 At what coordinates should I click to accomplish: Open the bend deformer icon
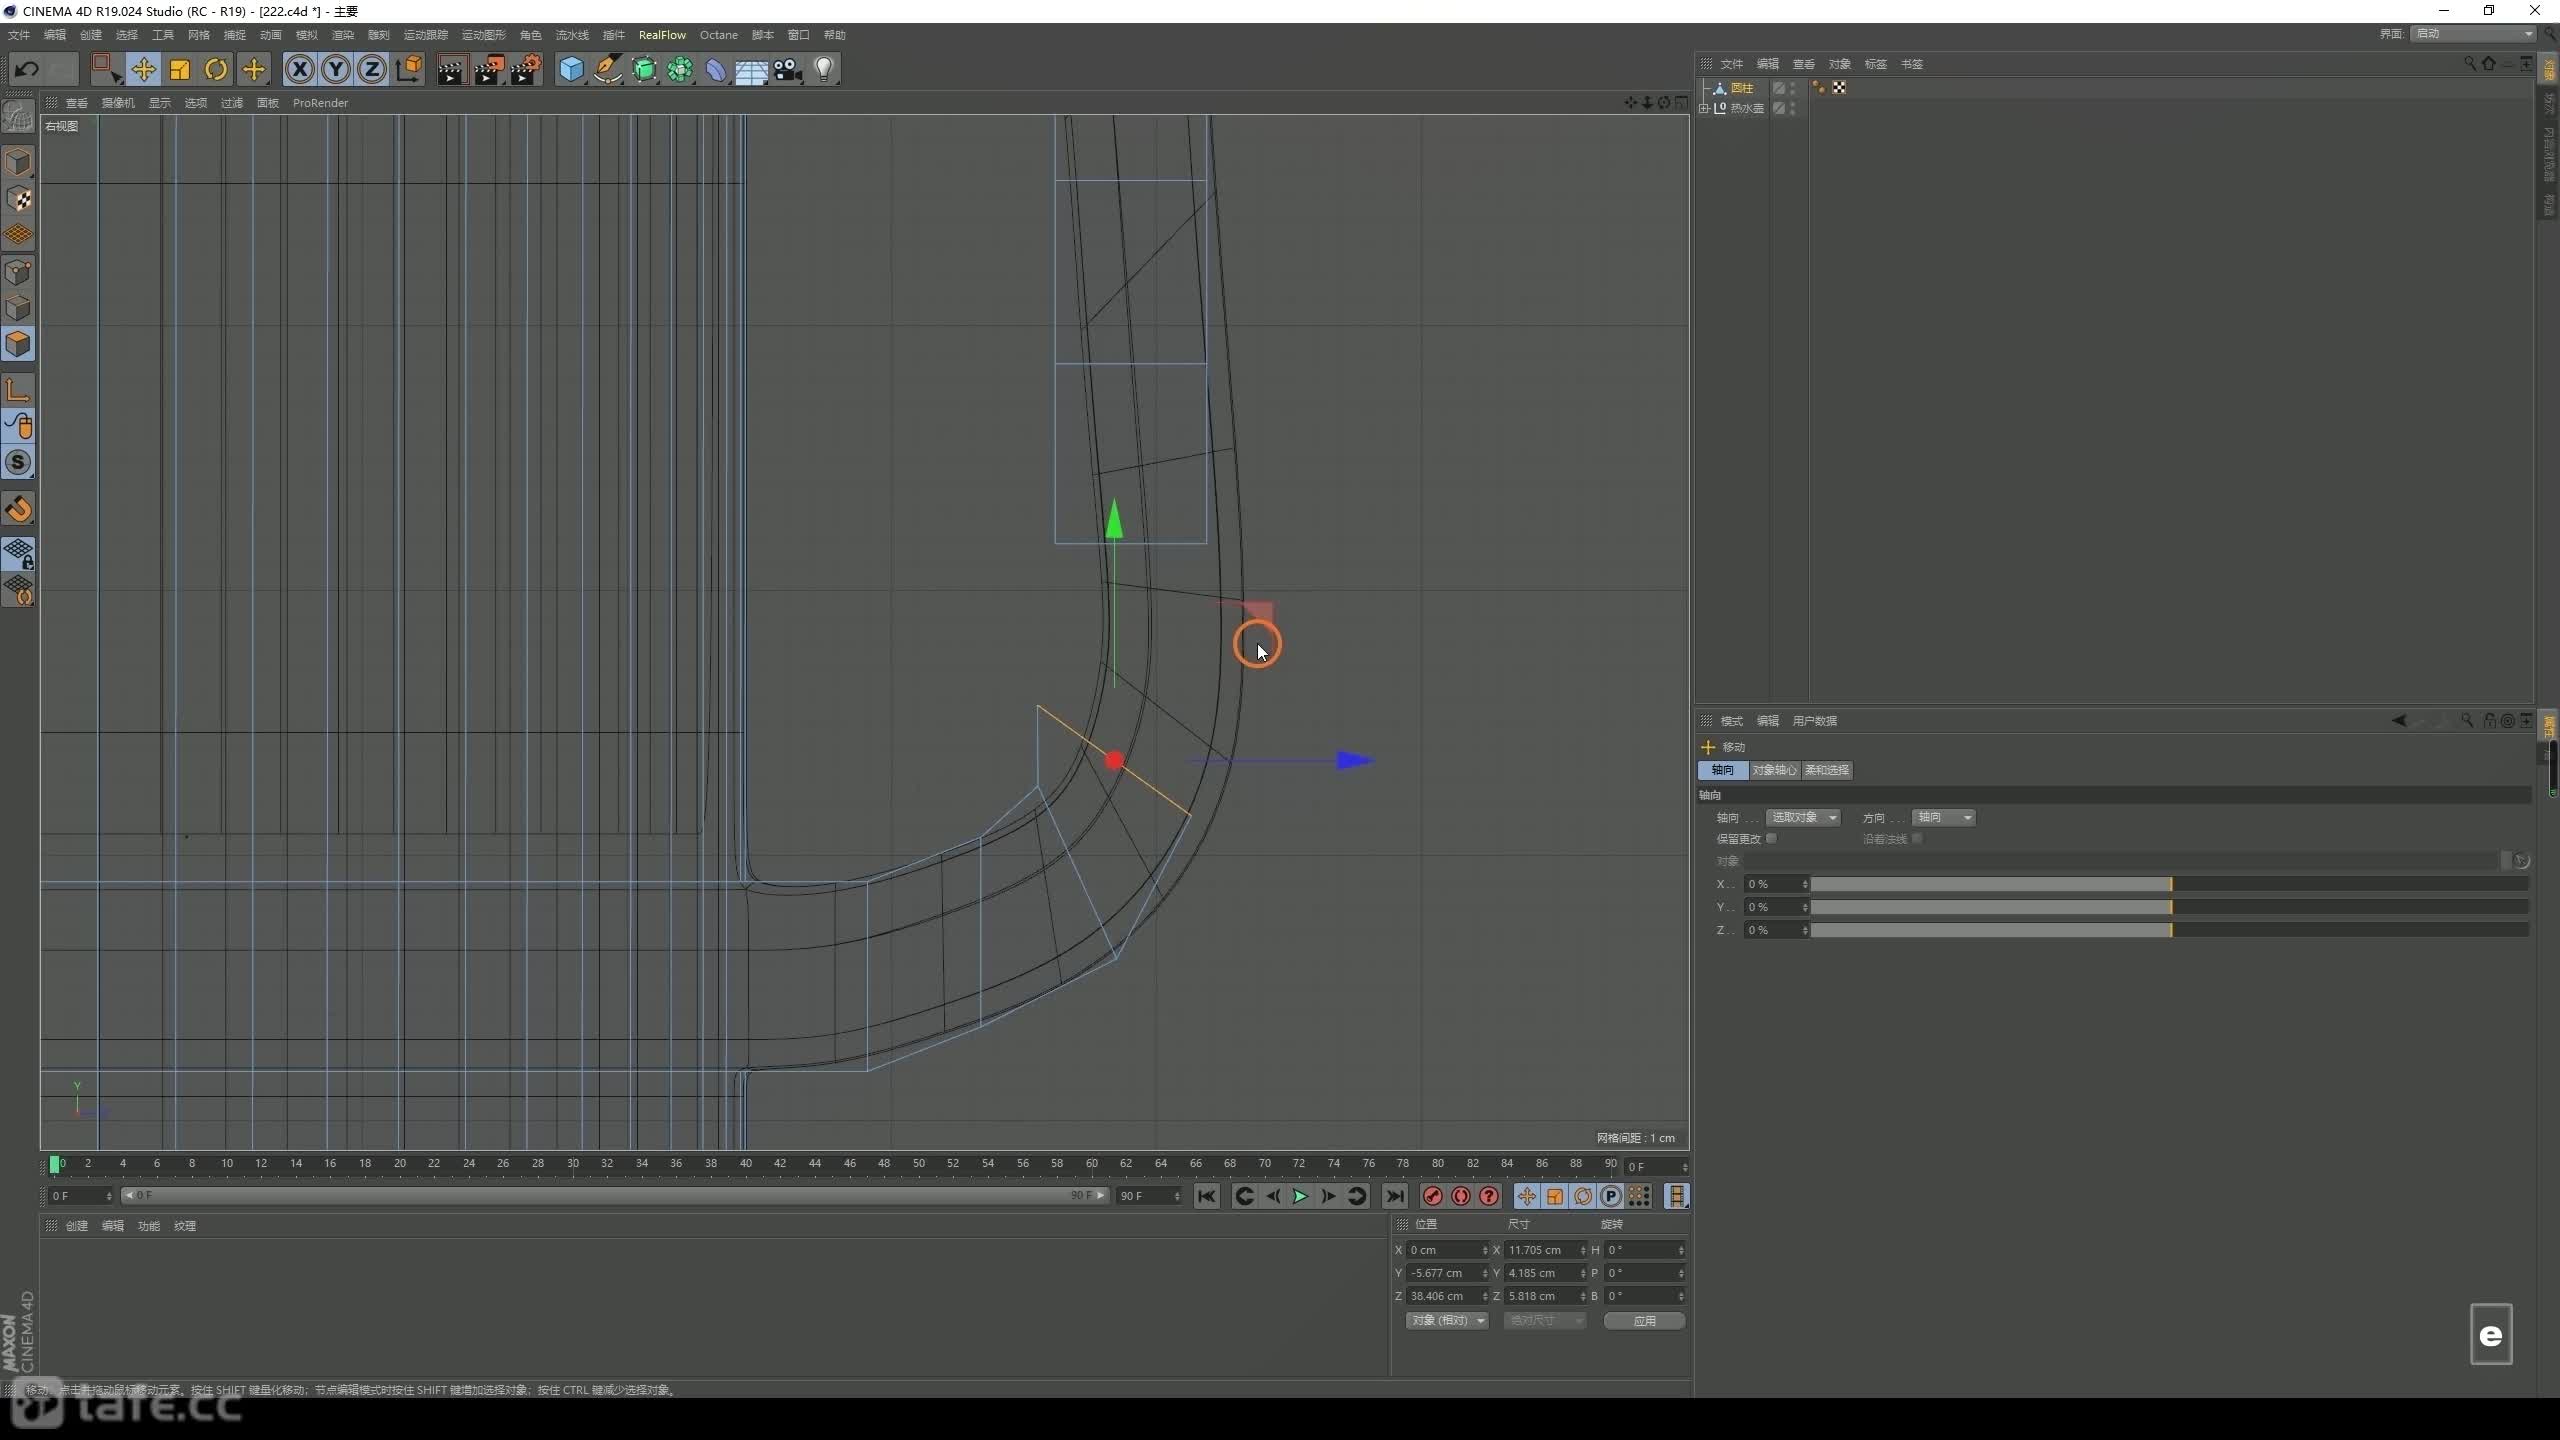pyautogui.click(x=716, y=69)
